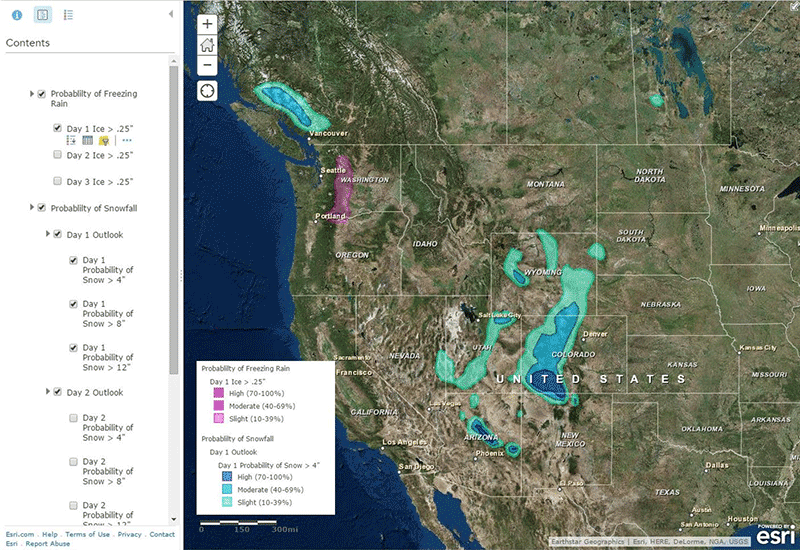Image resolution: width=800 pixels, height=550 pixels.
Task: Click the Contents panel scrollbar
Action: tap(173, 200)
